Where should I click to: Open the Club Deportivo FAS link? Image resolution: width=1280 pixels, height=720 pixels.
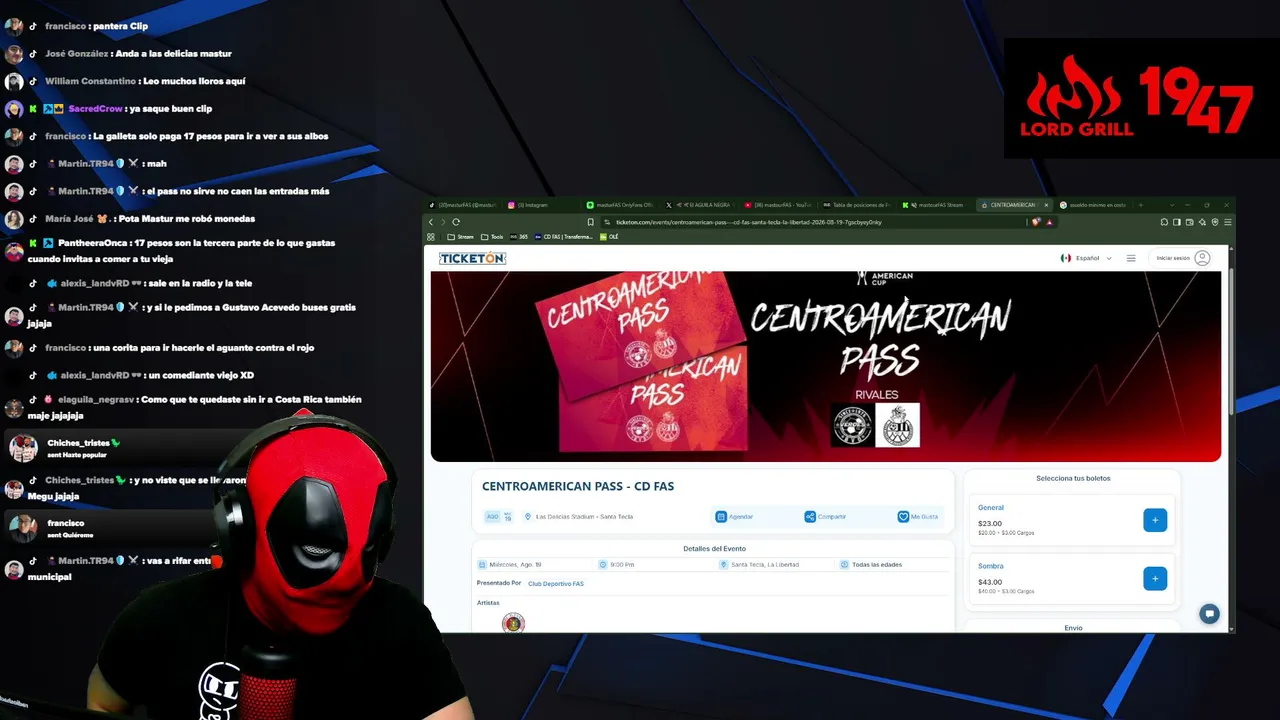(x=556, y=583)
